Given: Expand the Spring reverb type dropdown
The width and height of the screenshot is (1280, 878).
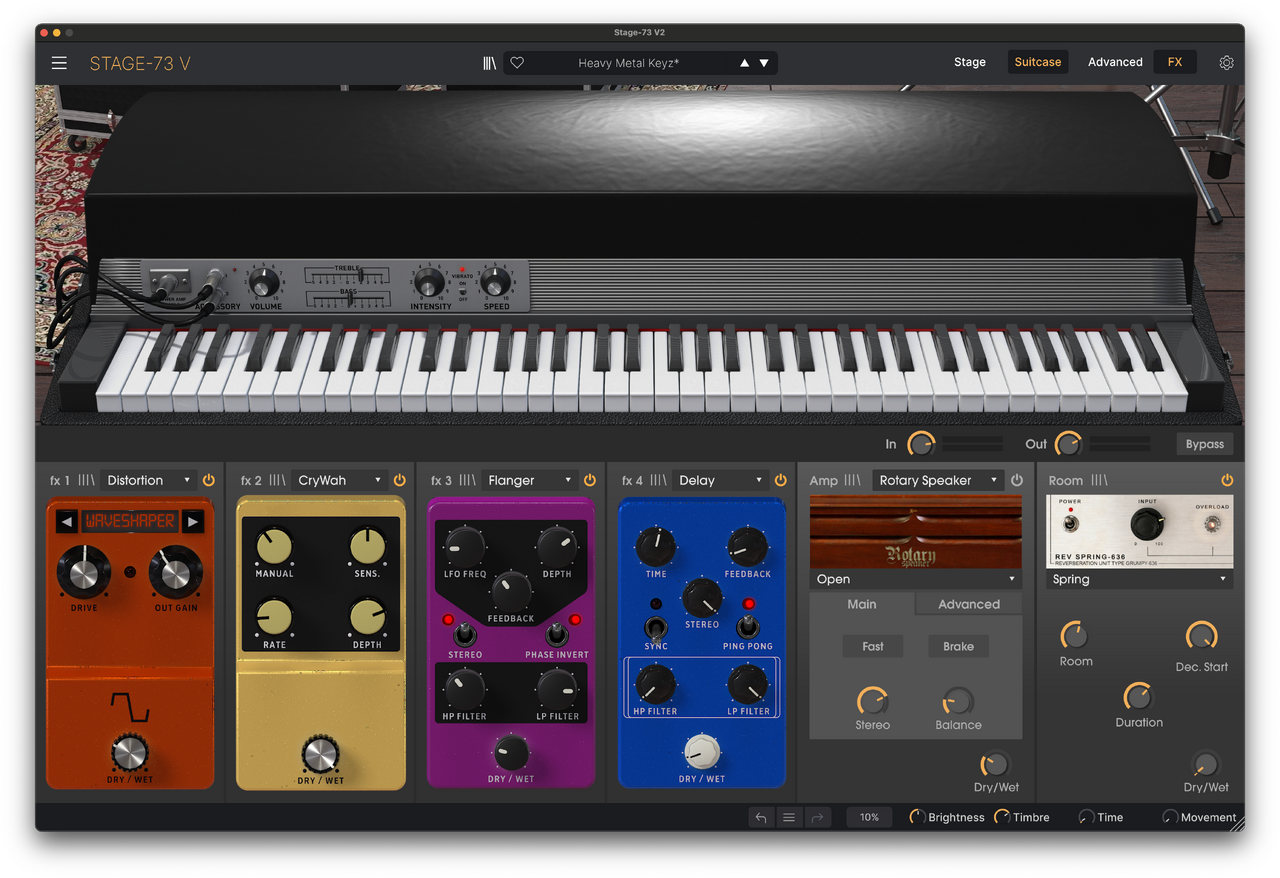Looking at the screenshot, I should point(1140,579).
